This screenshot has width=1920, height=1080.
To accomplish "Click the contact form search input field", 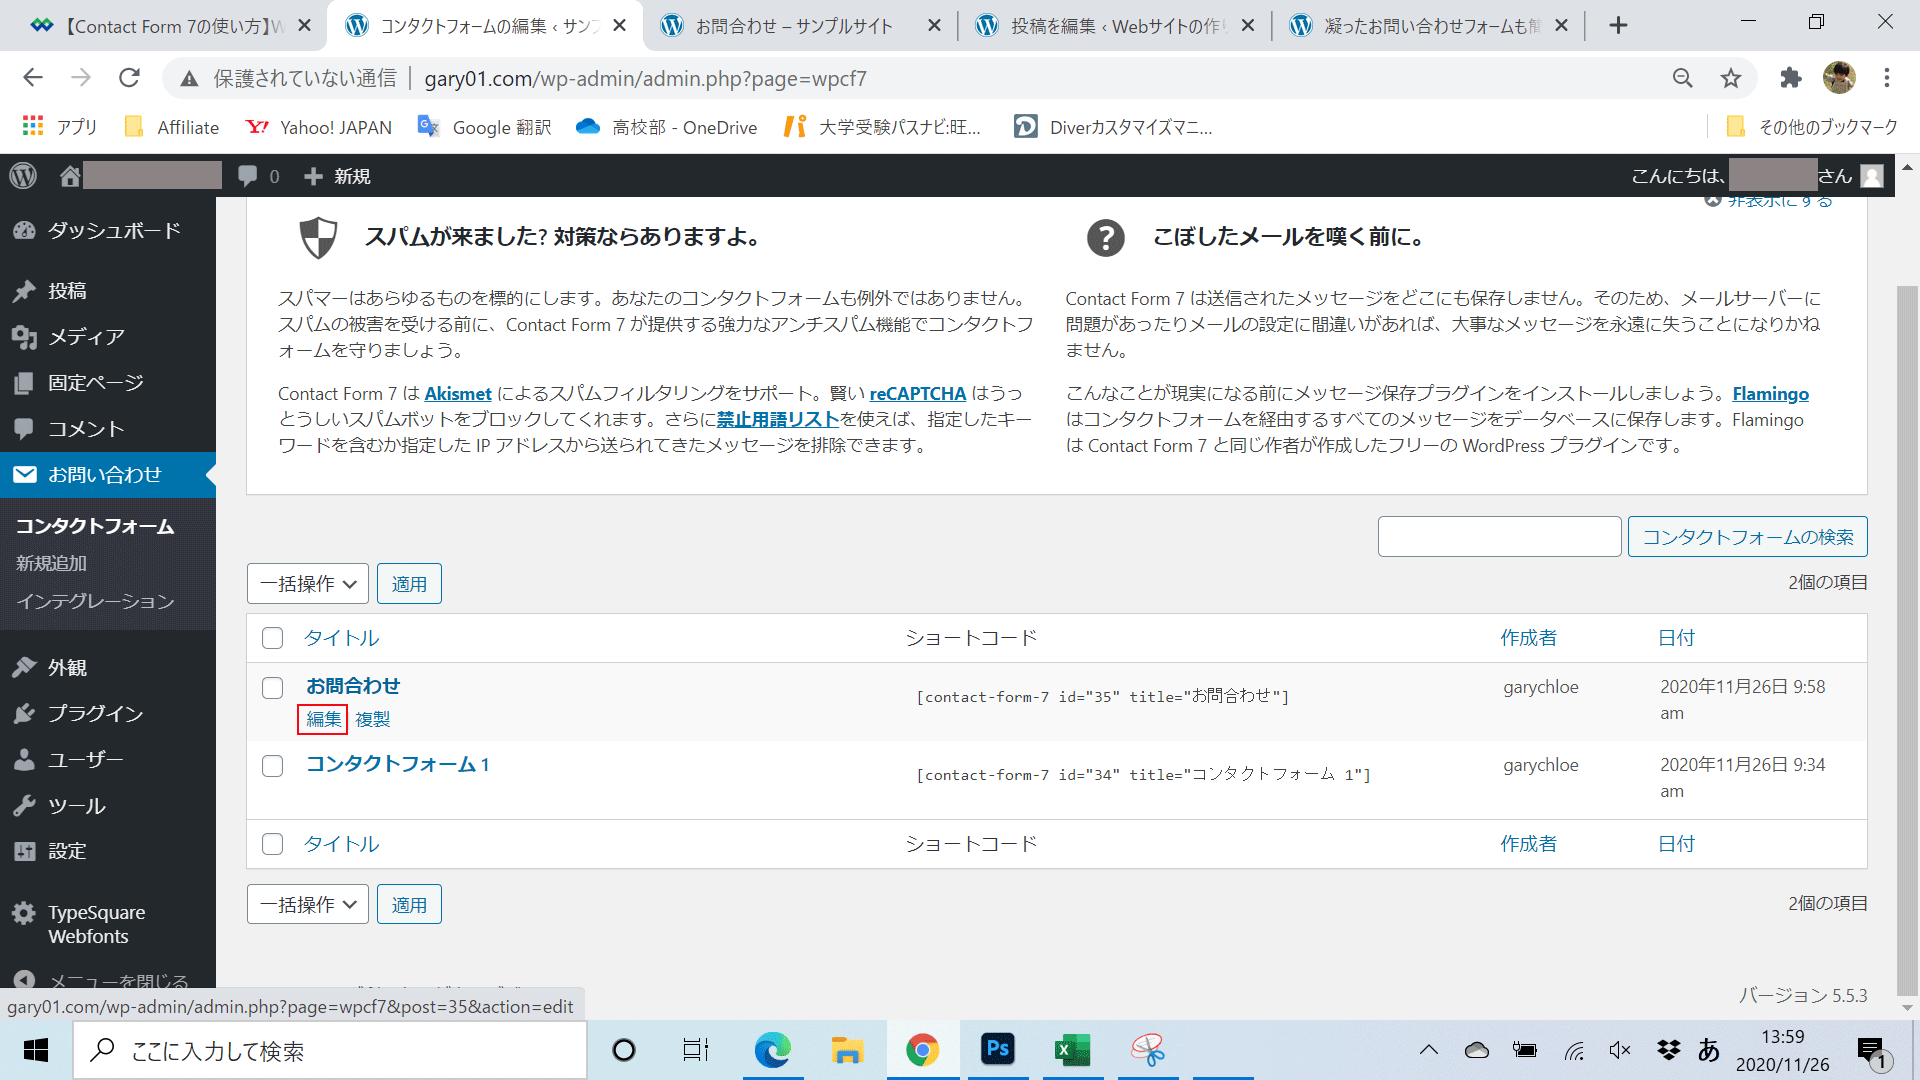I will click(1498, 537).
